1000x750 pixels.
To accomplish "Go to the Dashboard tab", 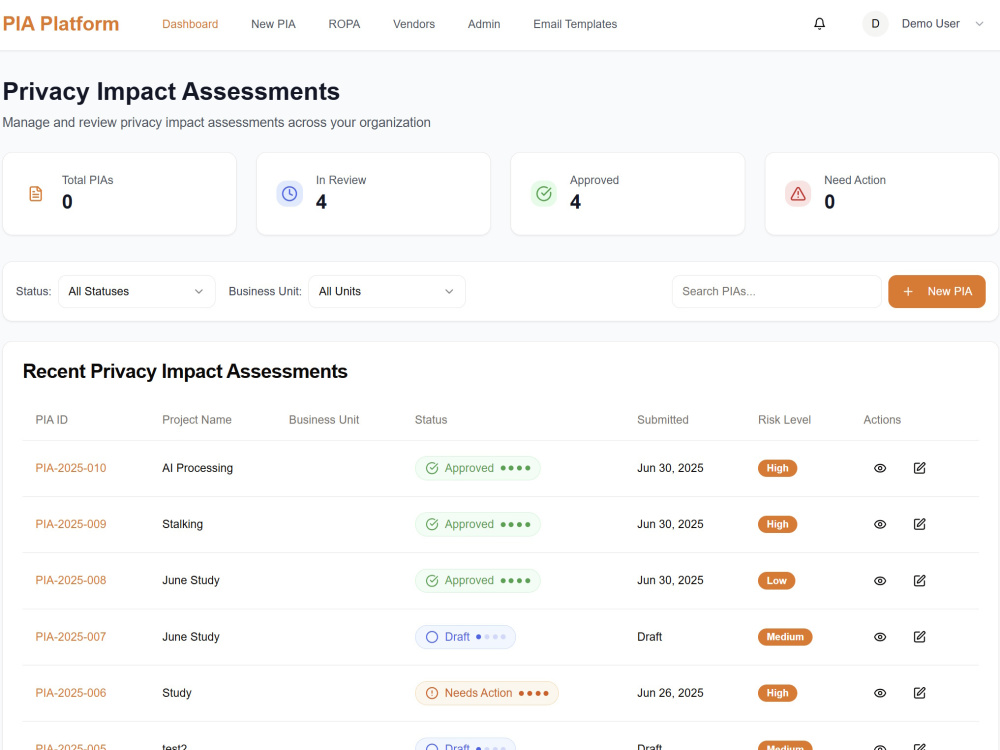I will pos(190,24).
